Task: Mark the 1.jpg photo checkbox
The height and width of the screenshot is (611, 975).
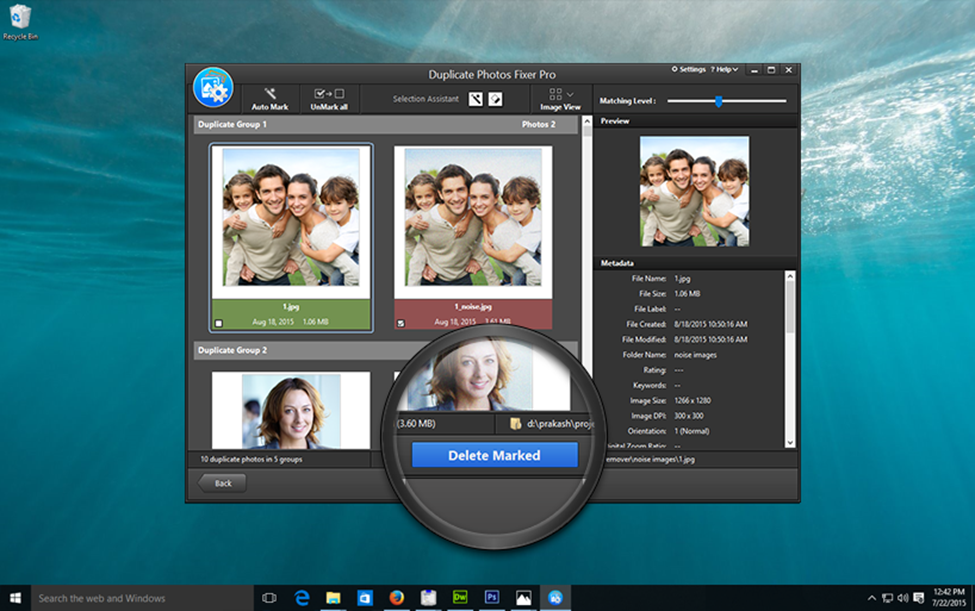Action: (x=219, y=323)
